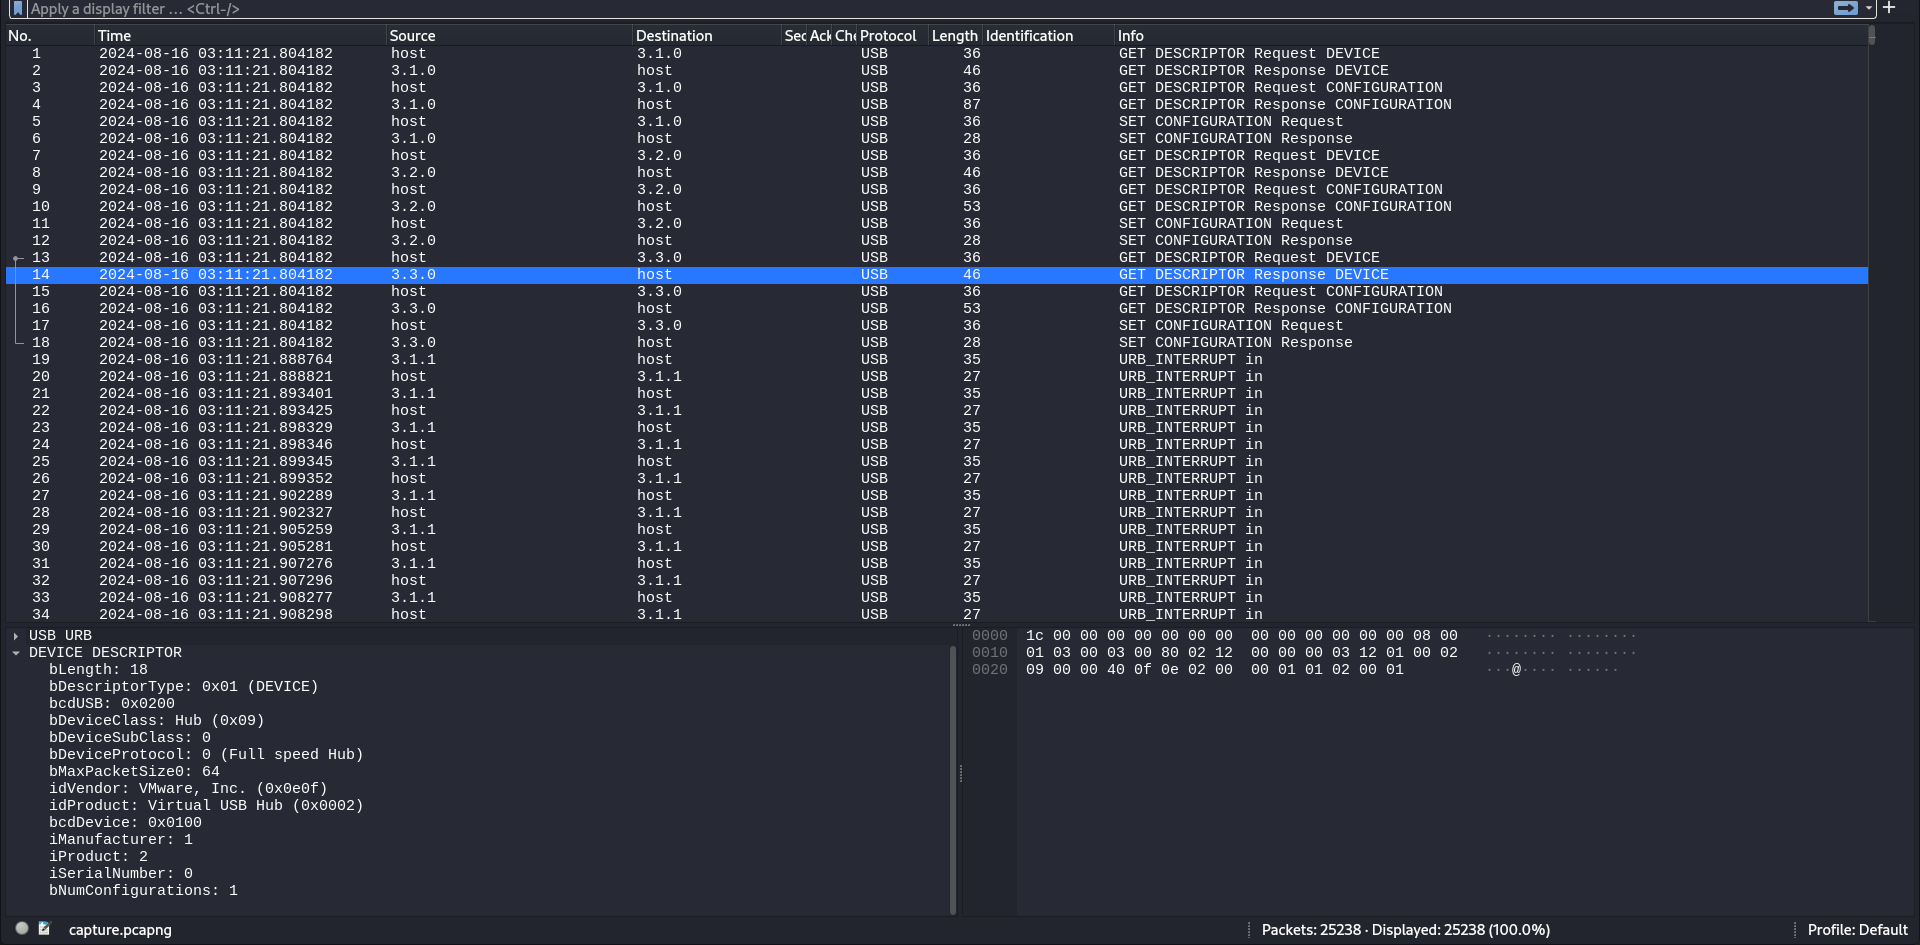Click hex byte row 0010 in bytes pane
This screenshot has width=1920, height=945.
click(1240, 653)
